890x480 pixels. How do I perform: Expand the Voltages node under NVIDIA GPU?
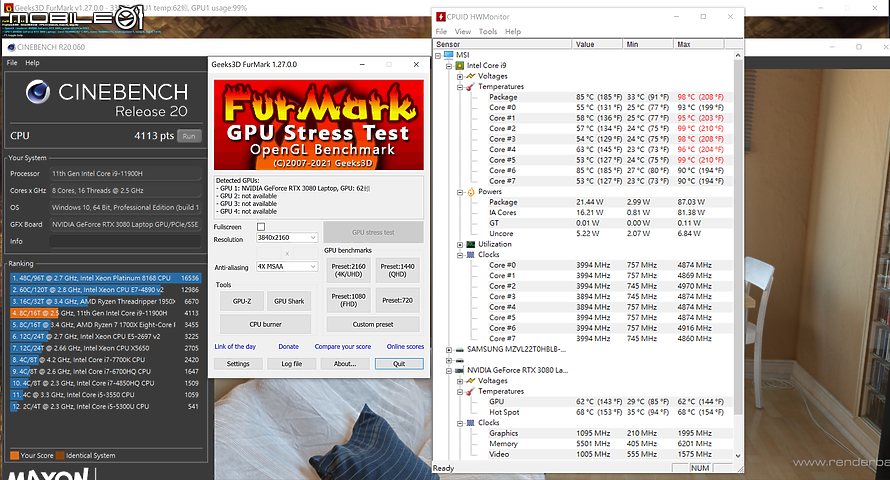(460, 381)
